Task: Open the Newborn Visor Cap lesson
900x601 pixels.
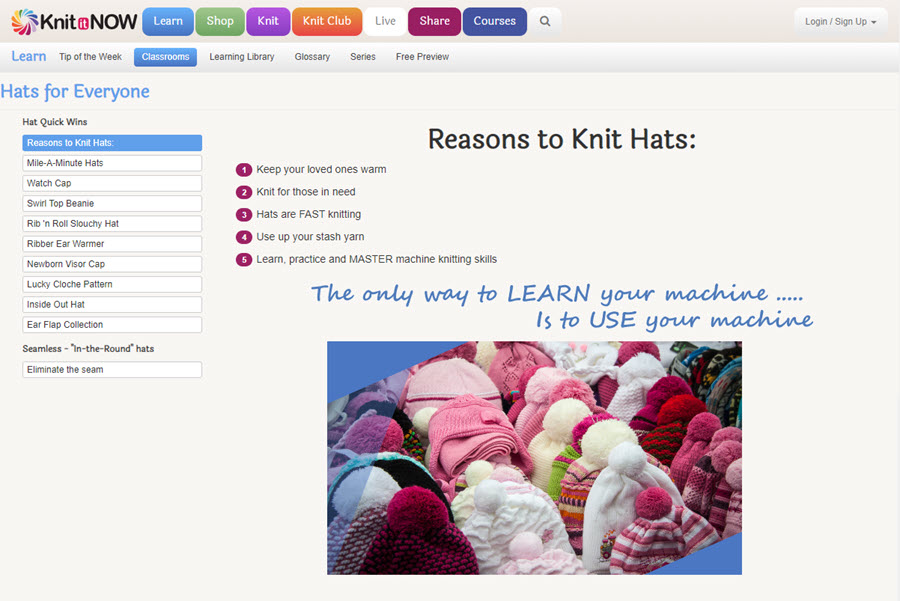Action: (x=112, y=264)
